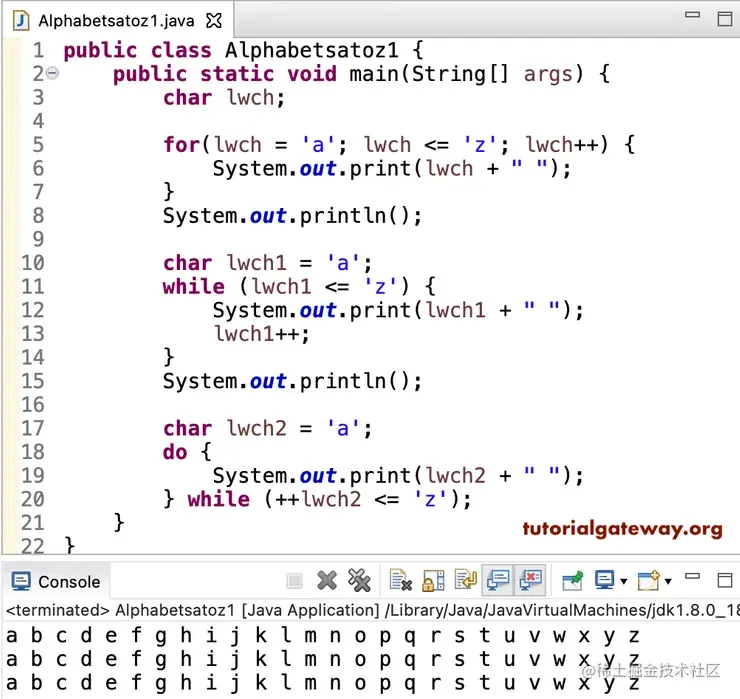Screen dimensions: 740x699
Task: Click 'main' method name in the editor
Action: coord(374,74)
